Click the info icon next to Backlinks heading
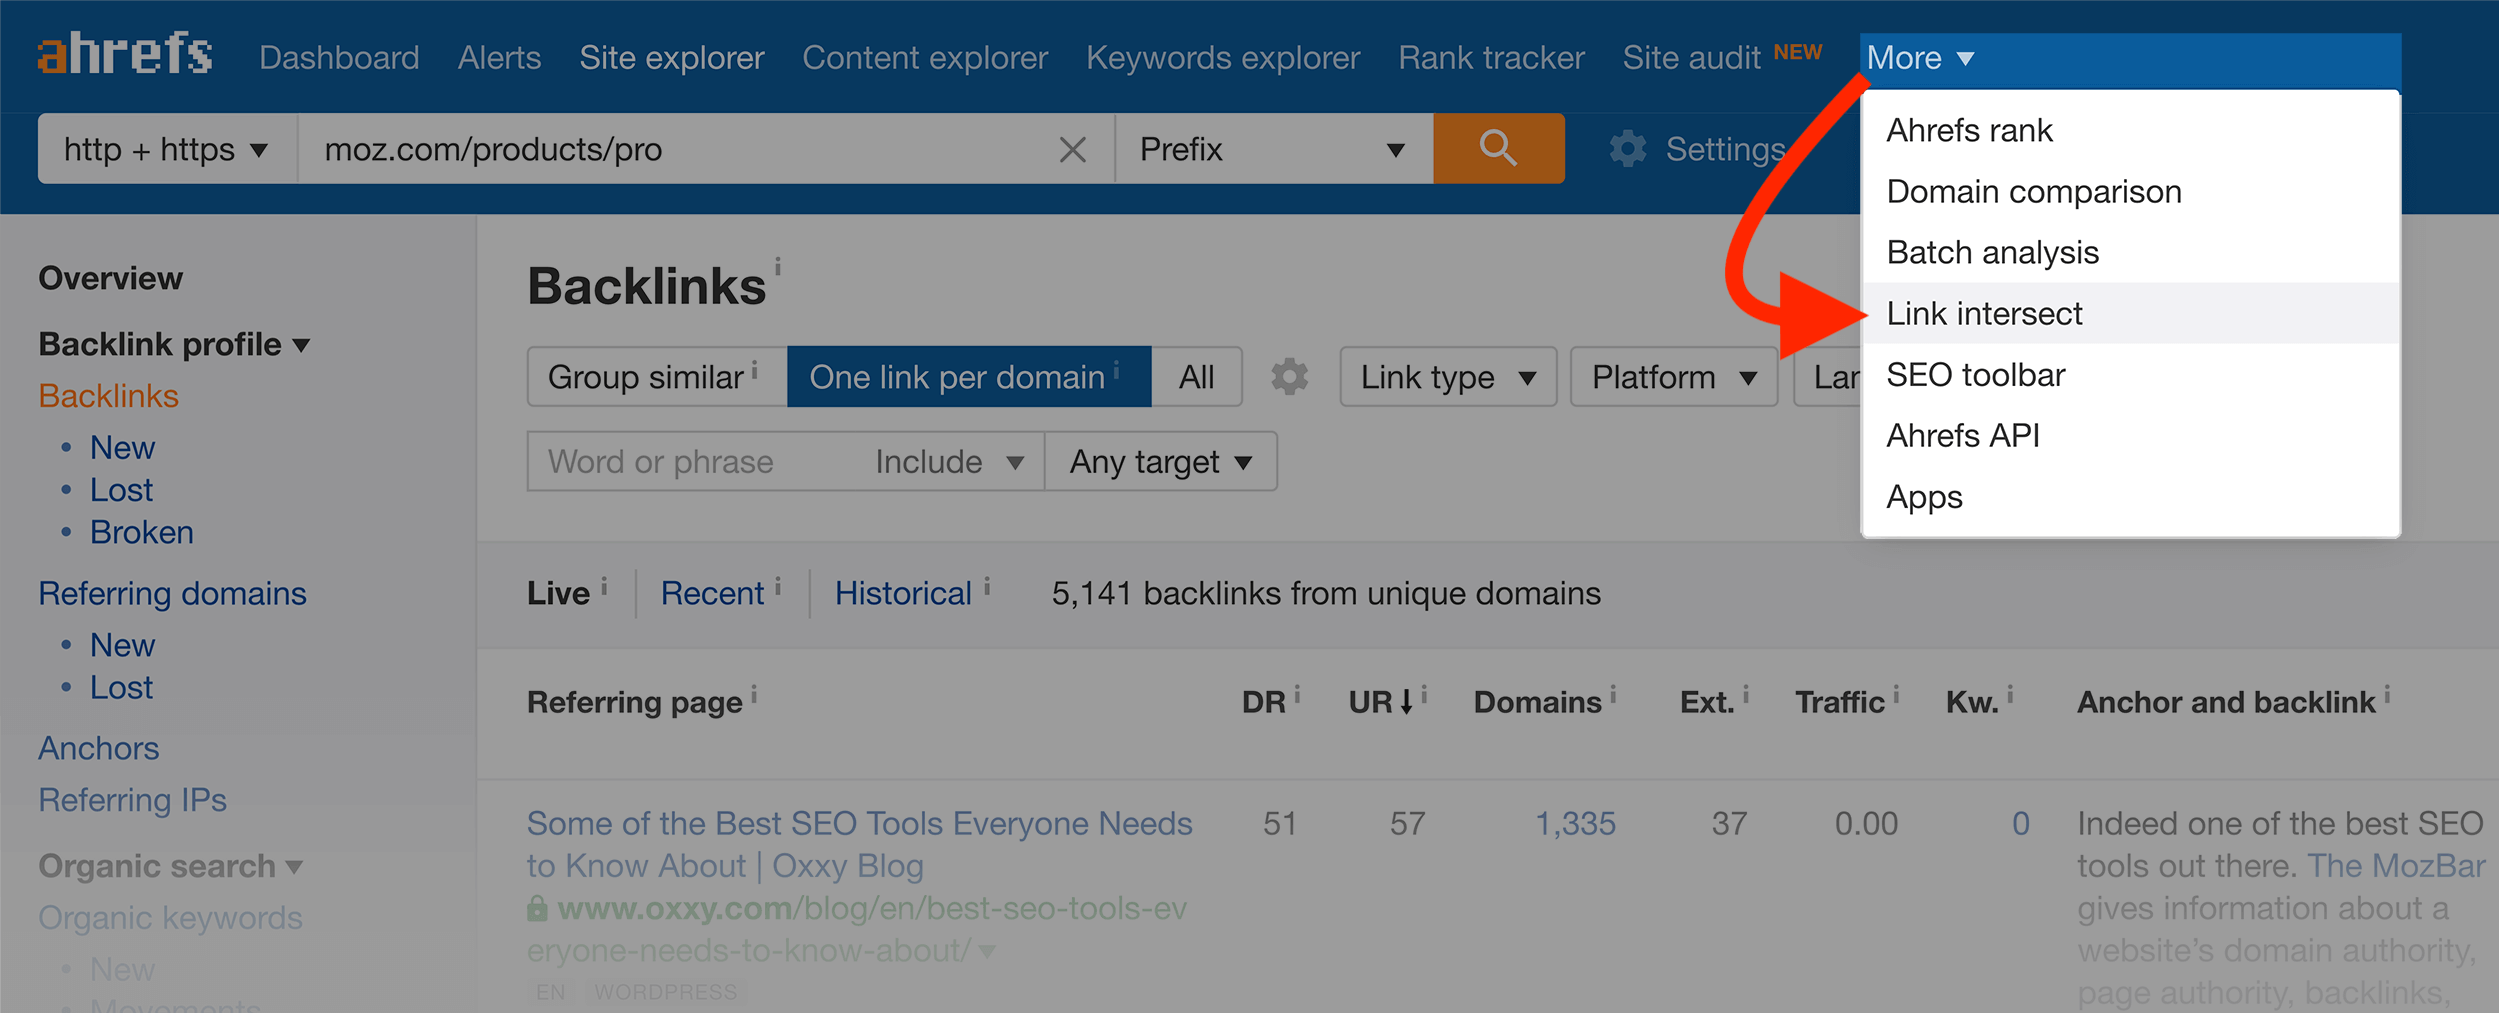 click(778, 267)
